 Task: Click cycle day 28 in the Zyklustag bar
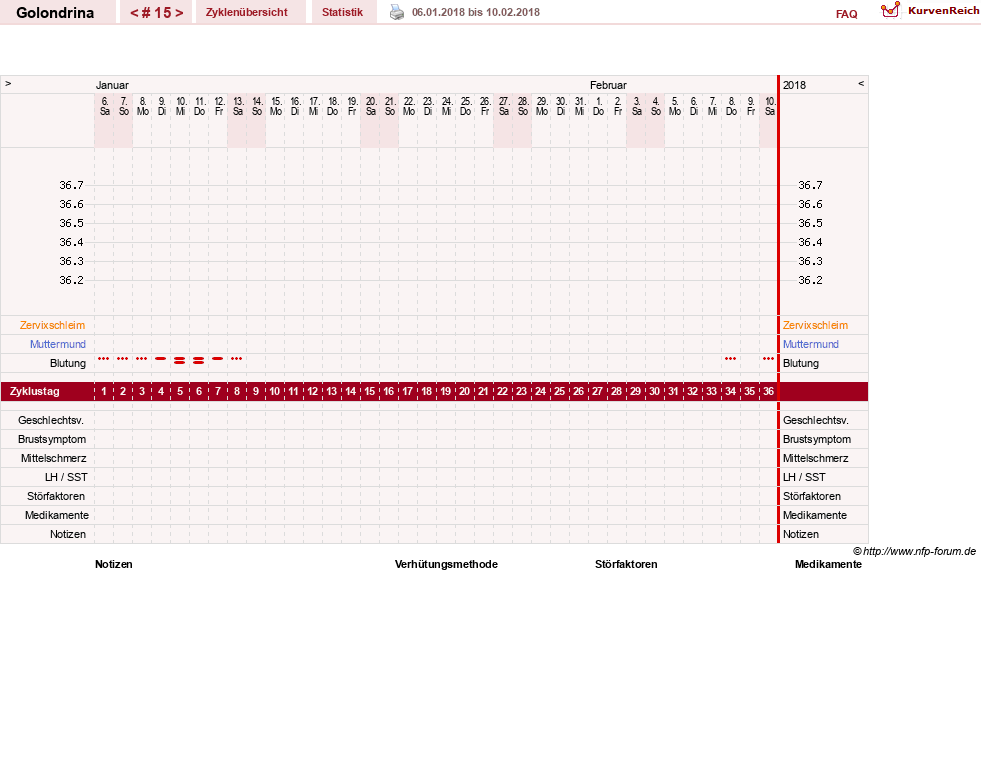616,392
